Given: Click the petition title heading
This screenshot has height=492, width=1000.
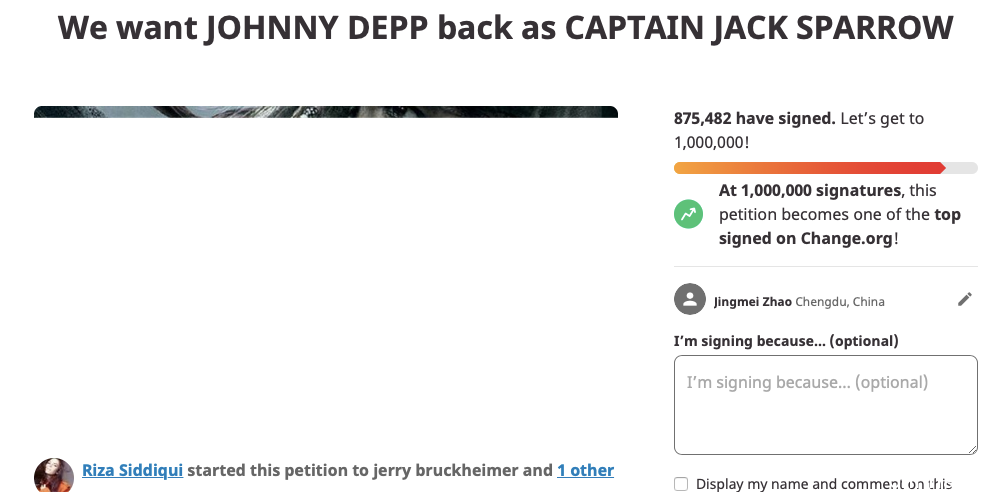Looking at the screenshot, I should pyautogui.click(x=505, y=28).
